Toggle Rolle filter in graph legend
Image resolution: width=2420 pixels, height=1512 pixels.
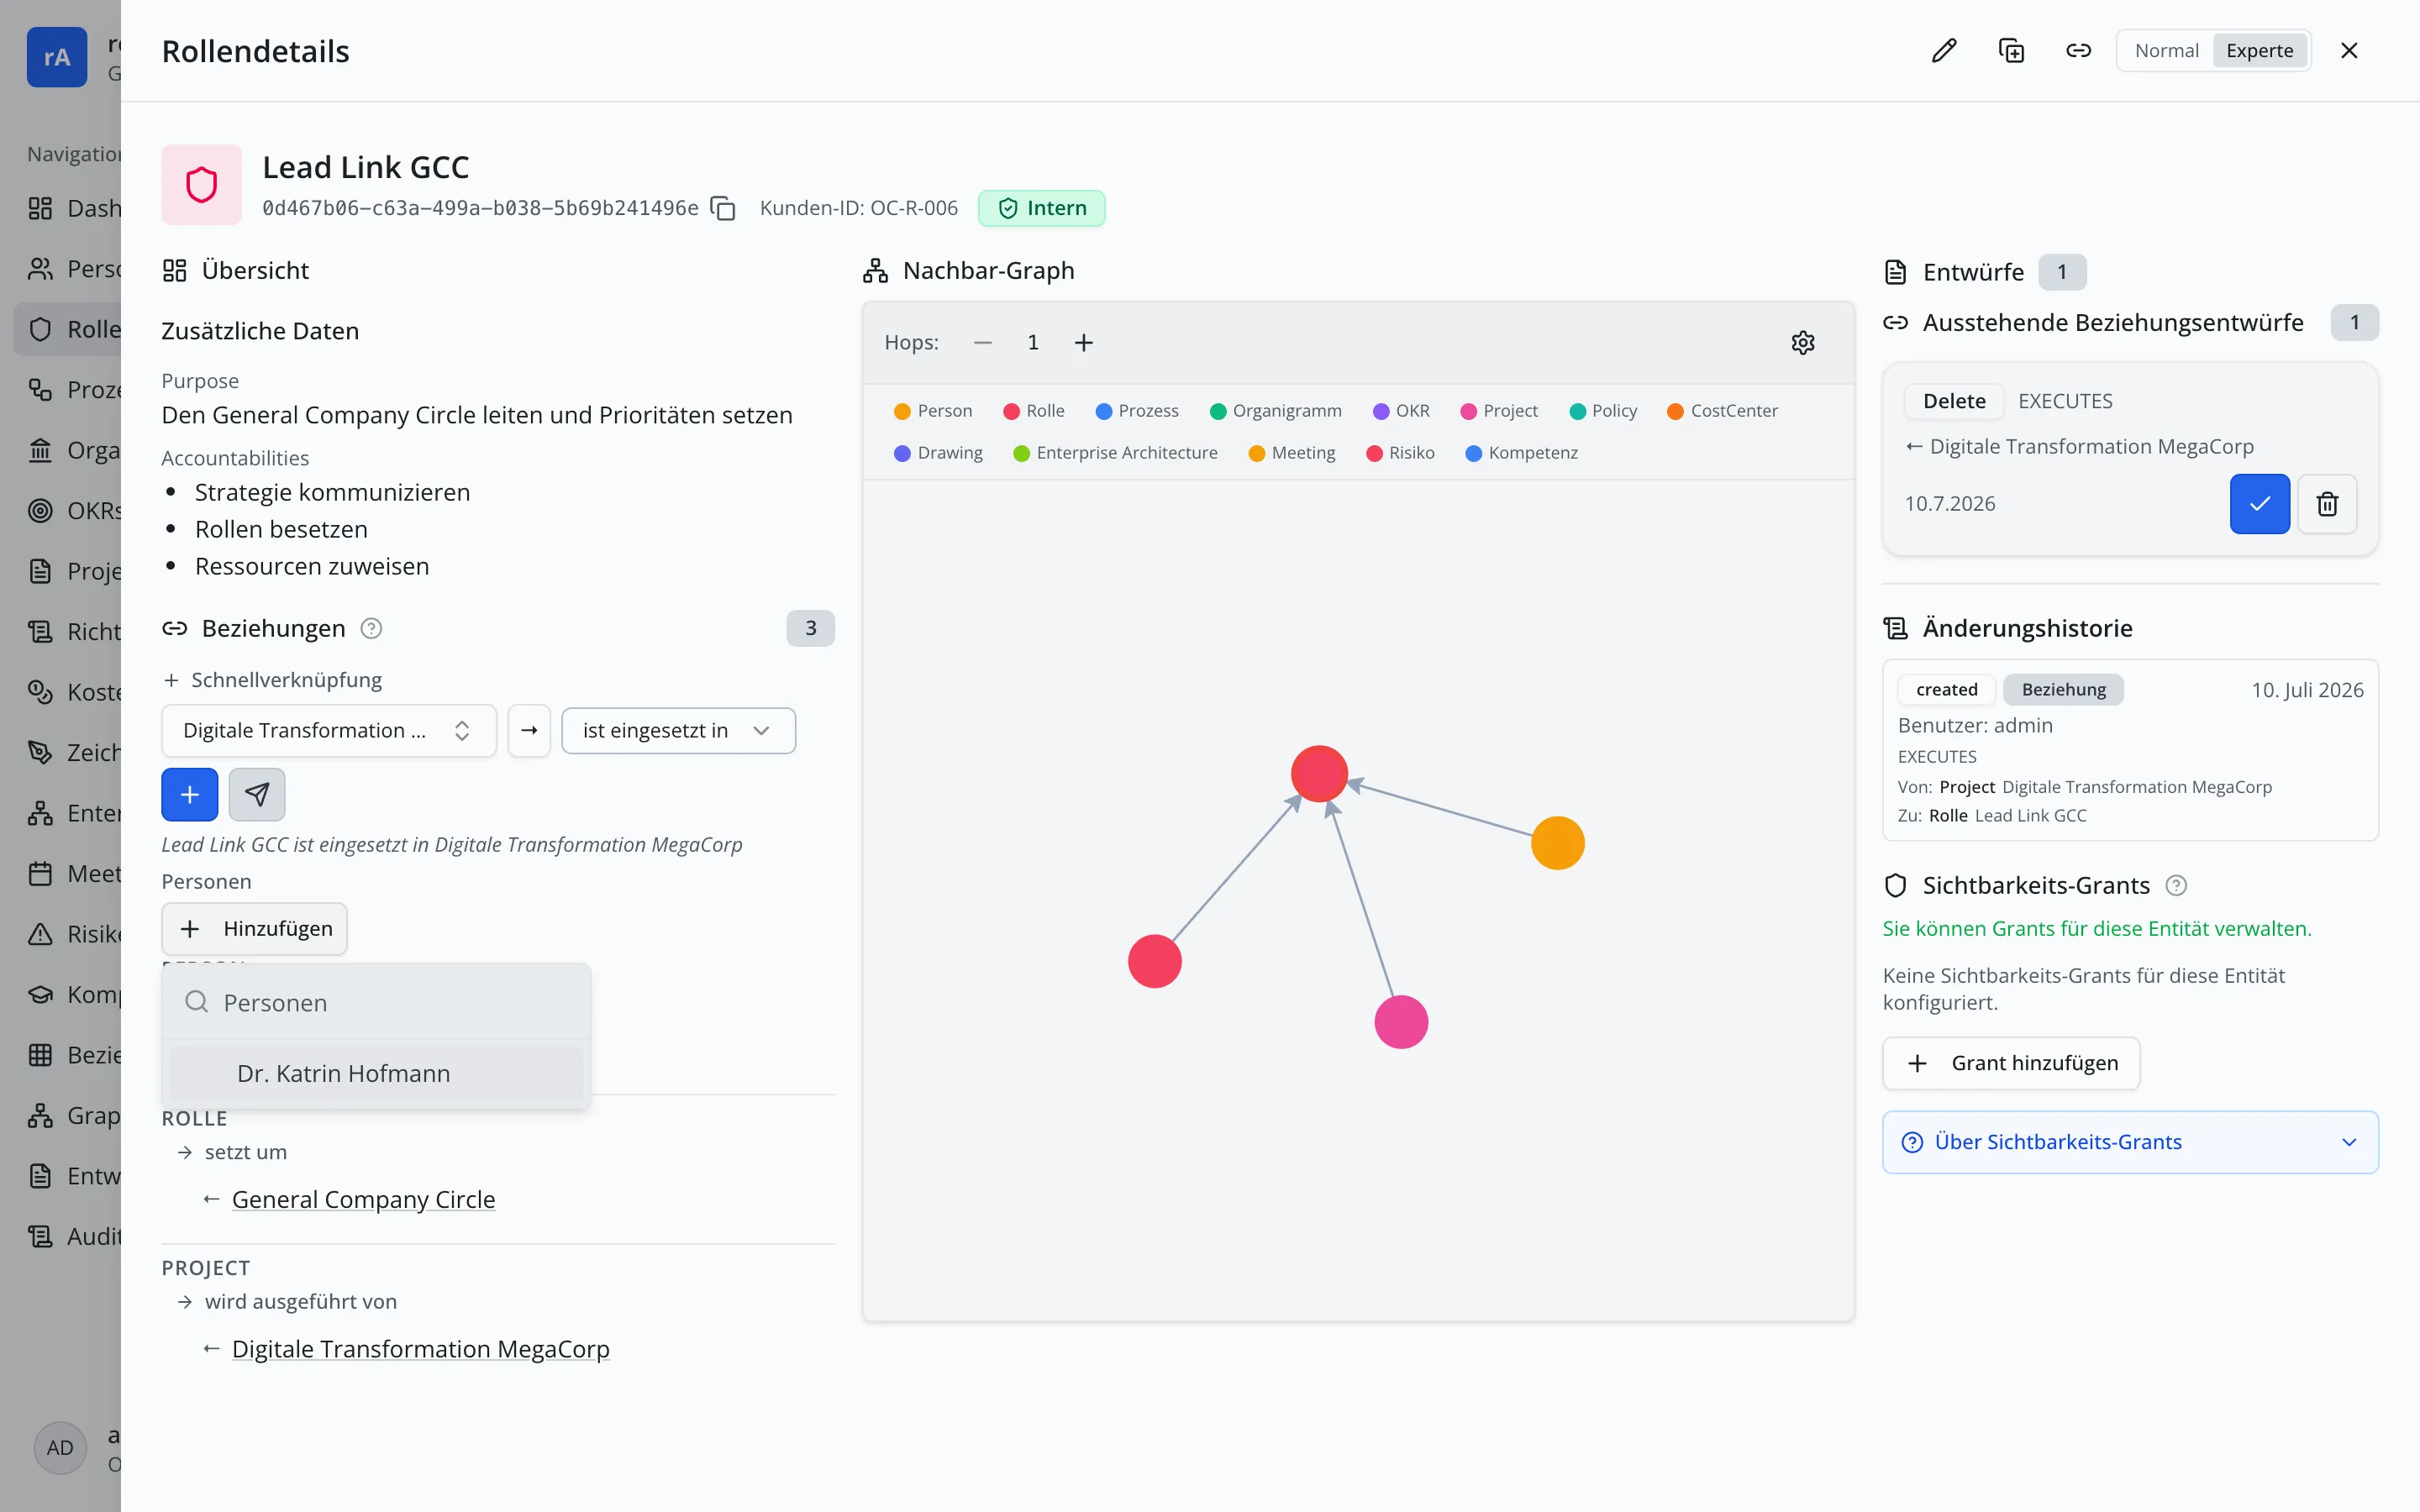pyautogui.click(x=1034, y=411)
